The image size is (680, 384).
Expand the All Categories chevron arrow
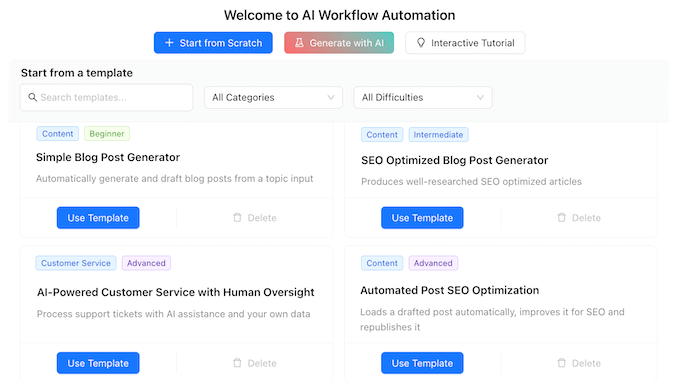[331, 98]
